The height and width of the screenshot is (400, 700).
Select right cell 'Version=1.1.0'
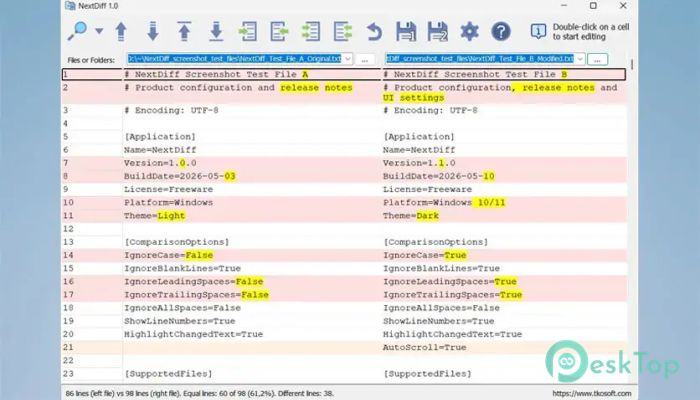[504, 163]
